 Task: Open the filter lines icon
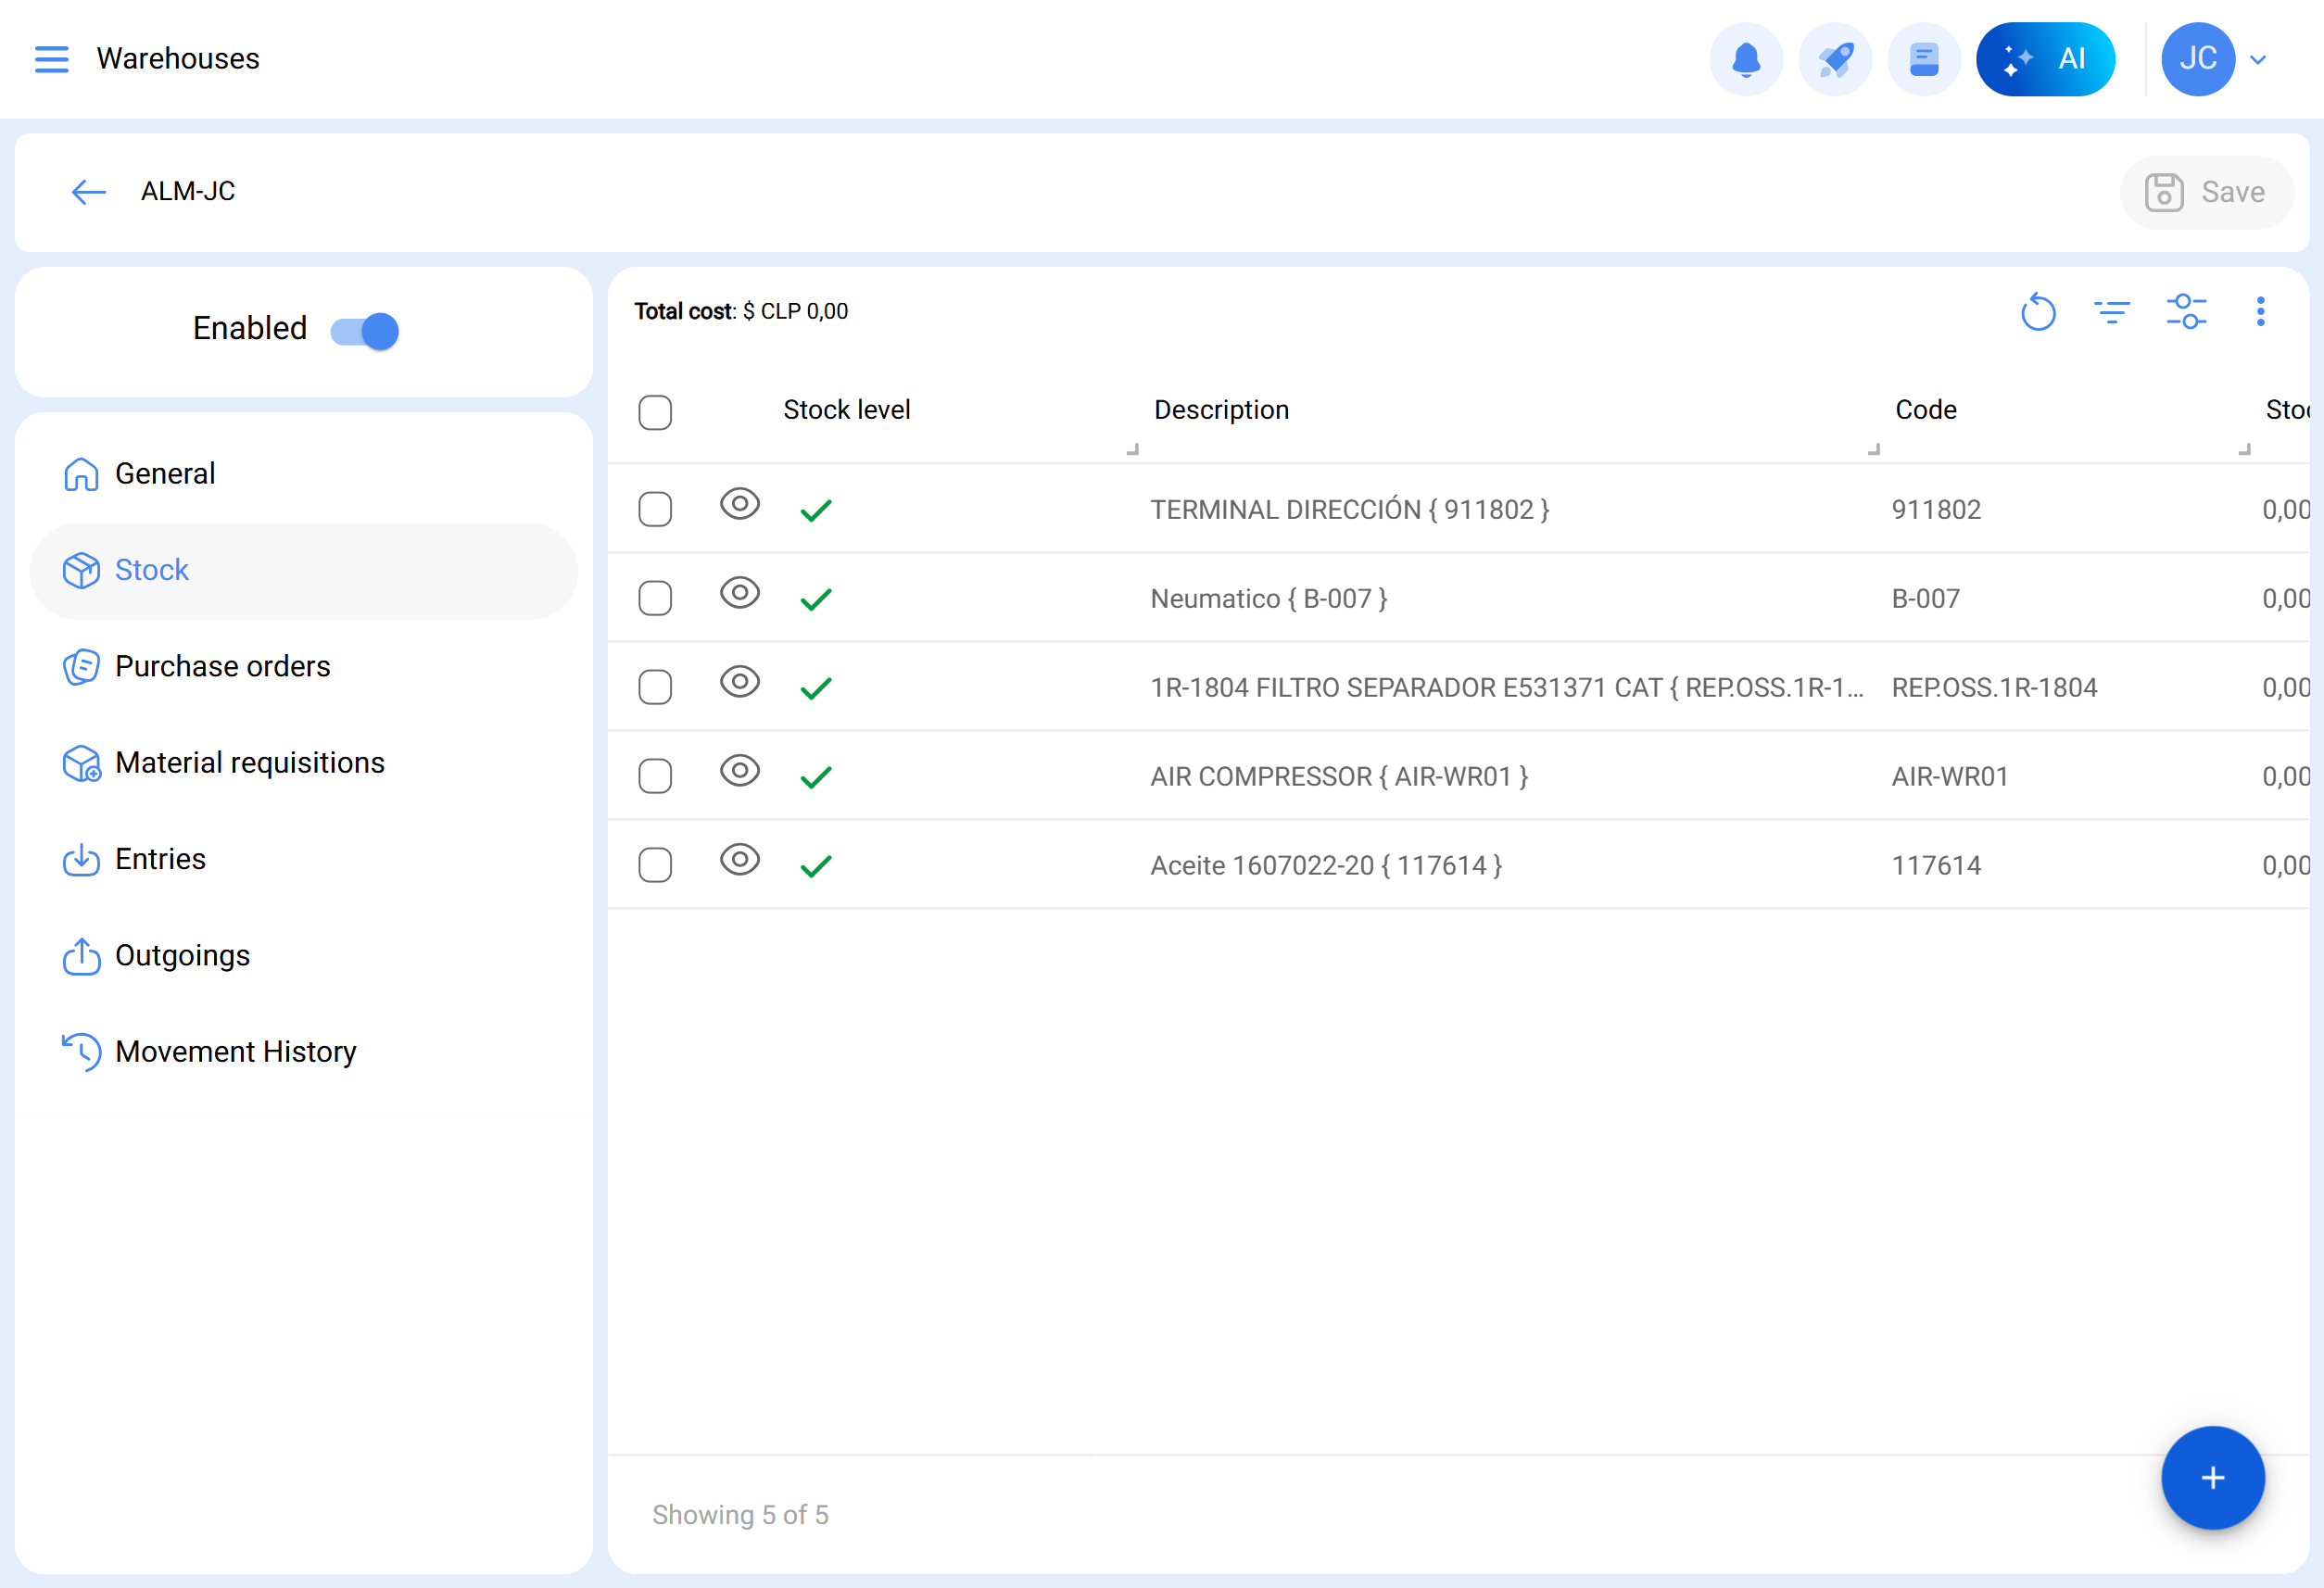coord(2111,312)
